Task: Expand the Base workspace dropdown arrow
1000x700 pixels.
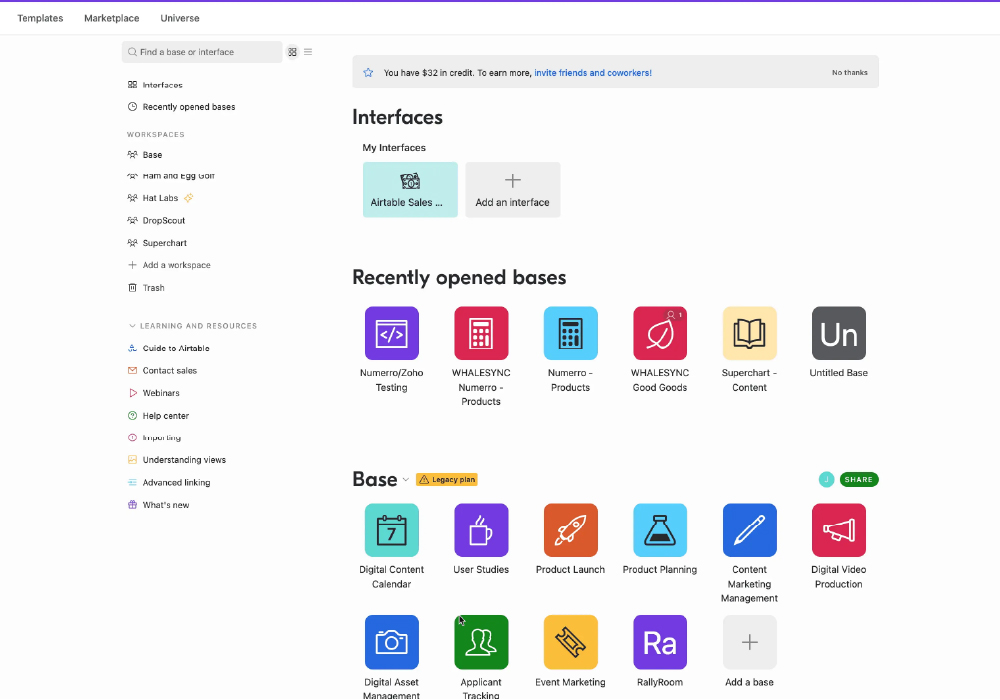Action: 406,480
